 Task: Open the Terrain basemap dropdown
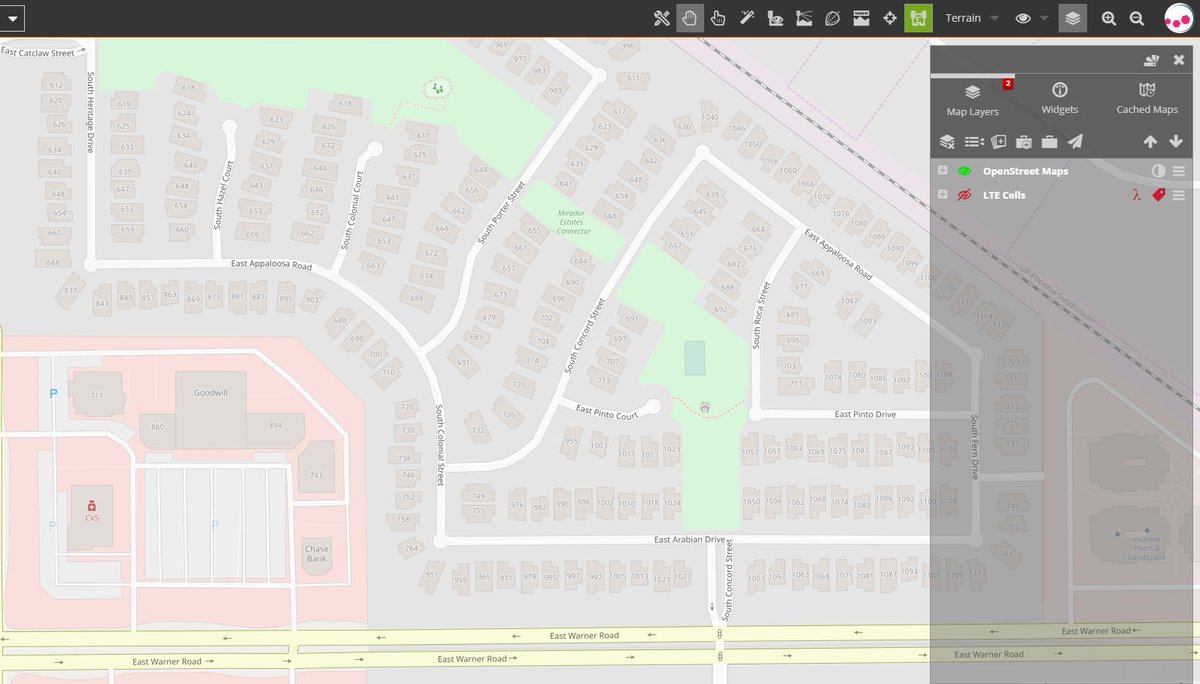[971, 18]
